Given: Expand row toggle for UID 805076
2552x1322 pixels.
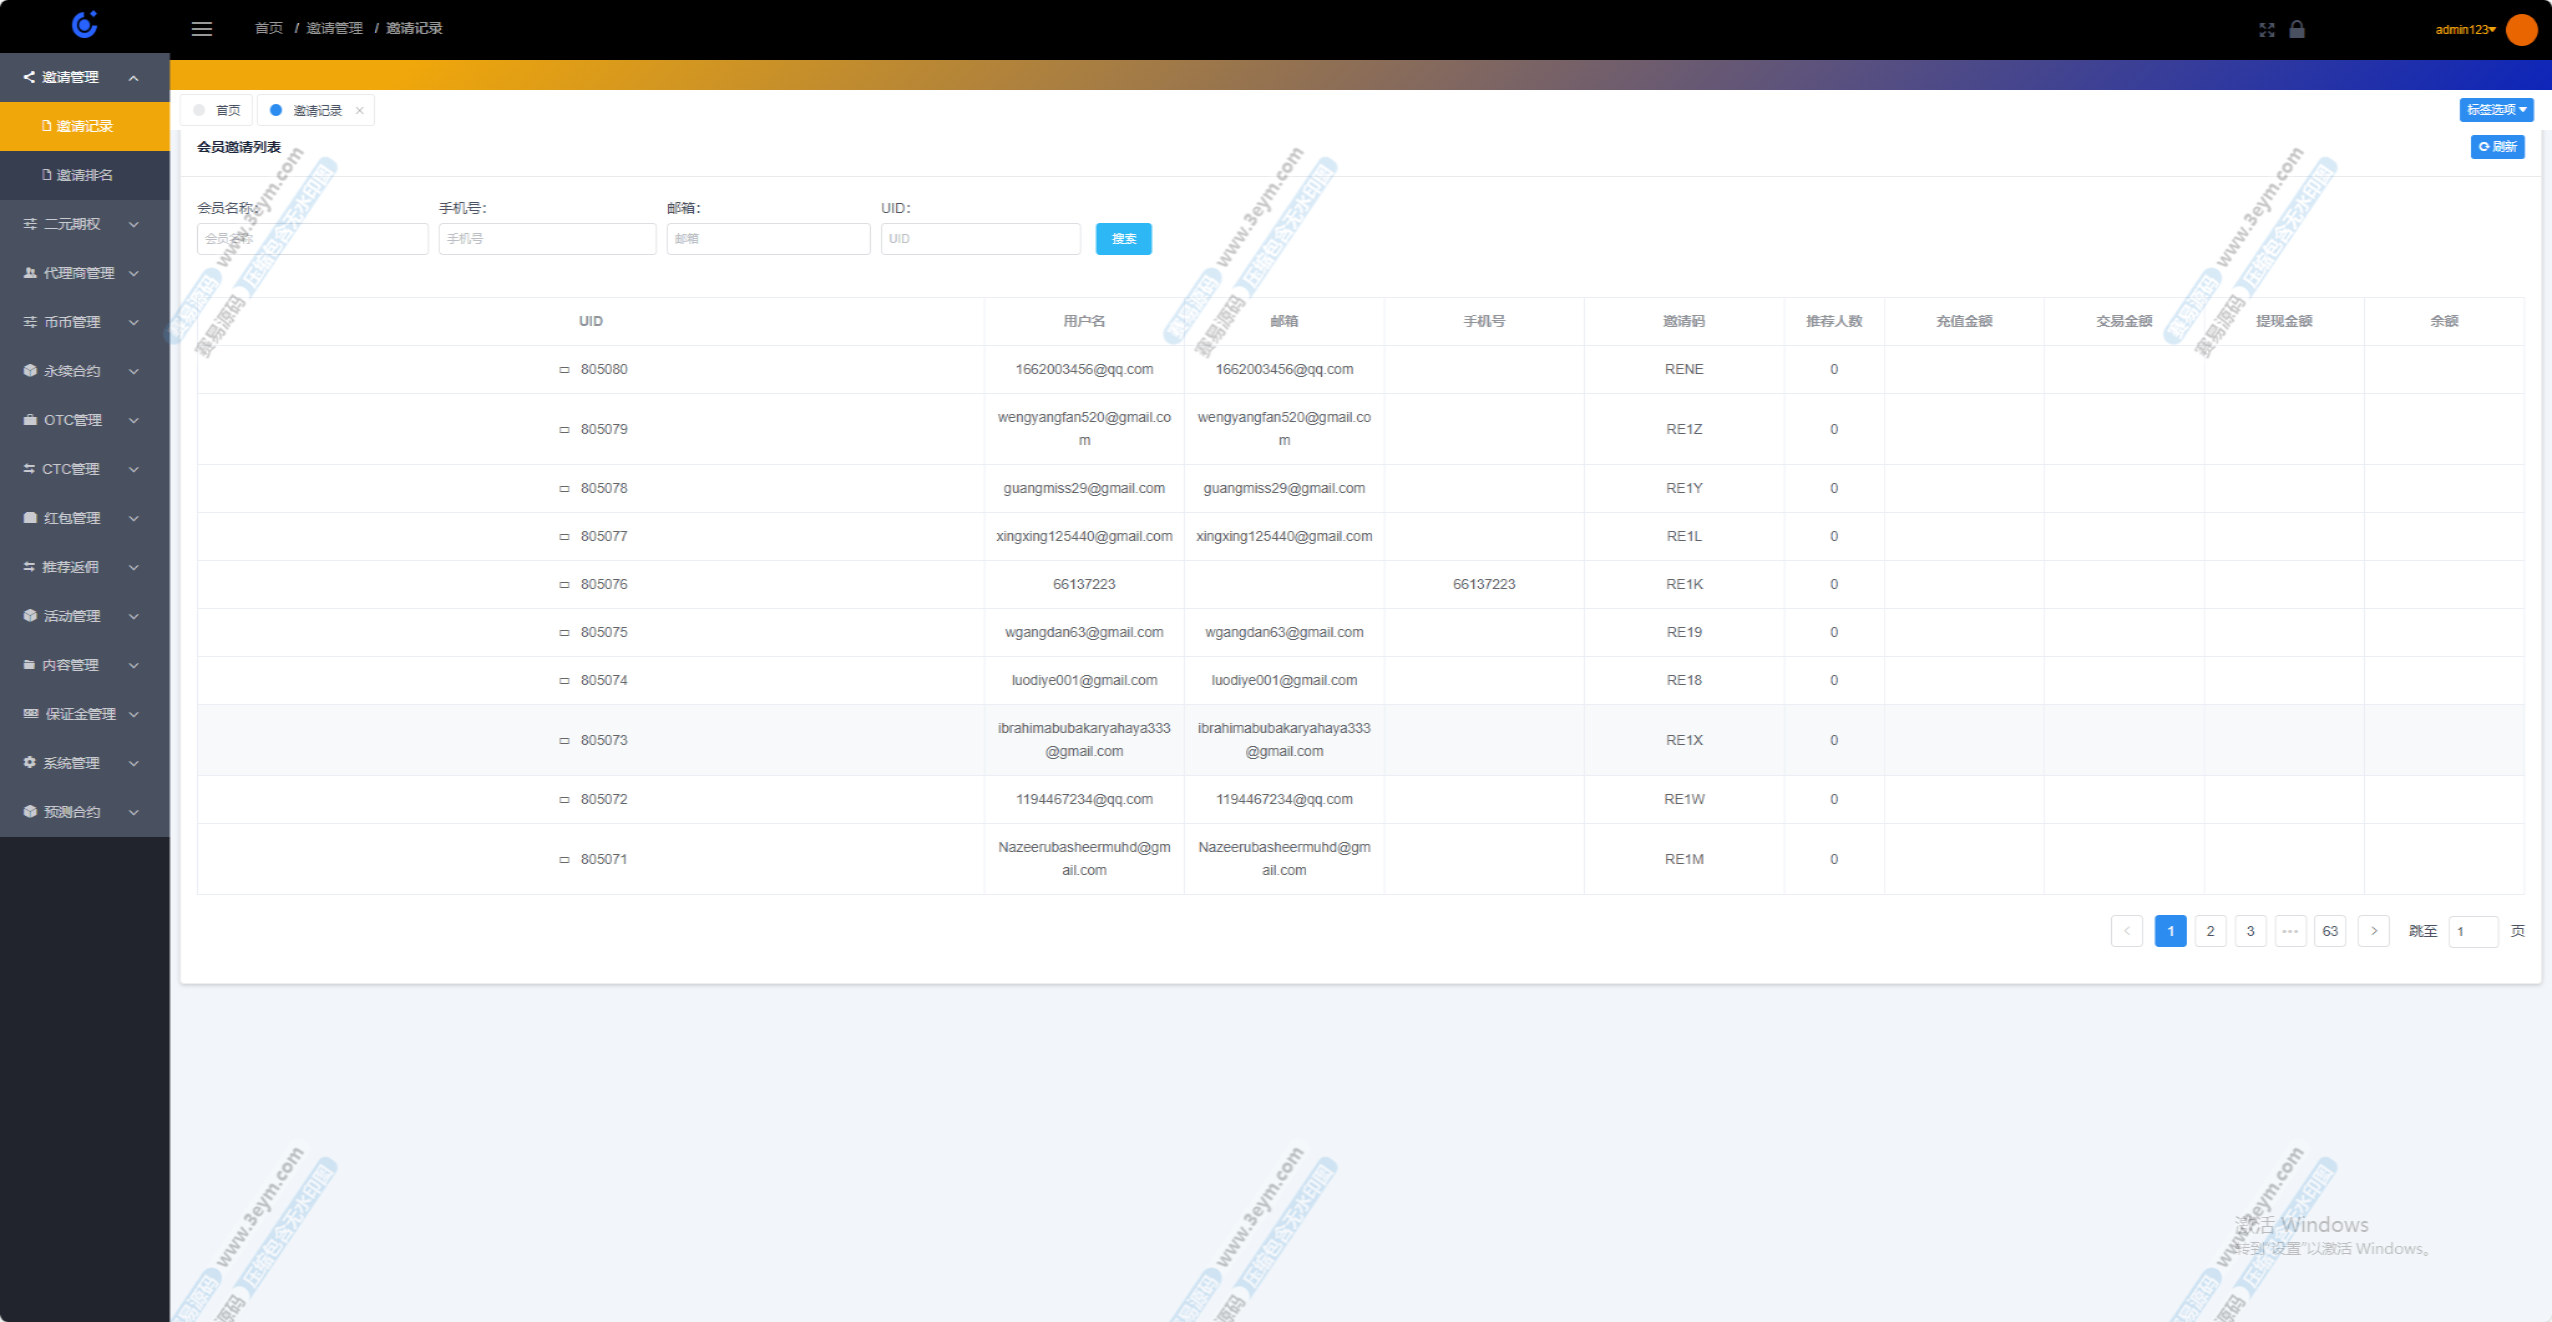Looking at the screenshot, I should click(x=564, y=585).
